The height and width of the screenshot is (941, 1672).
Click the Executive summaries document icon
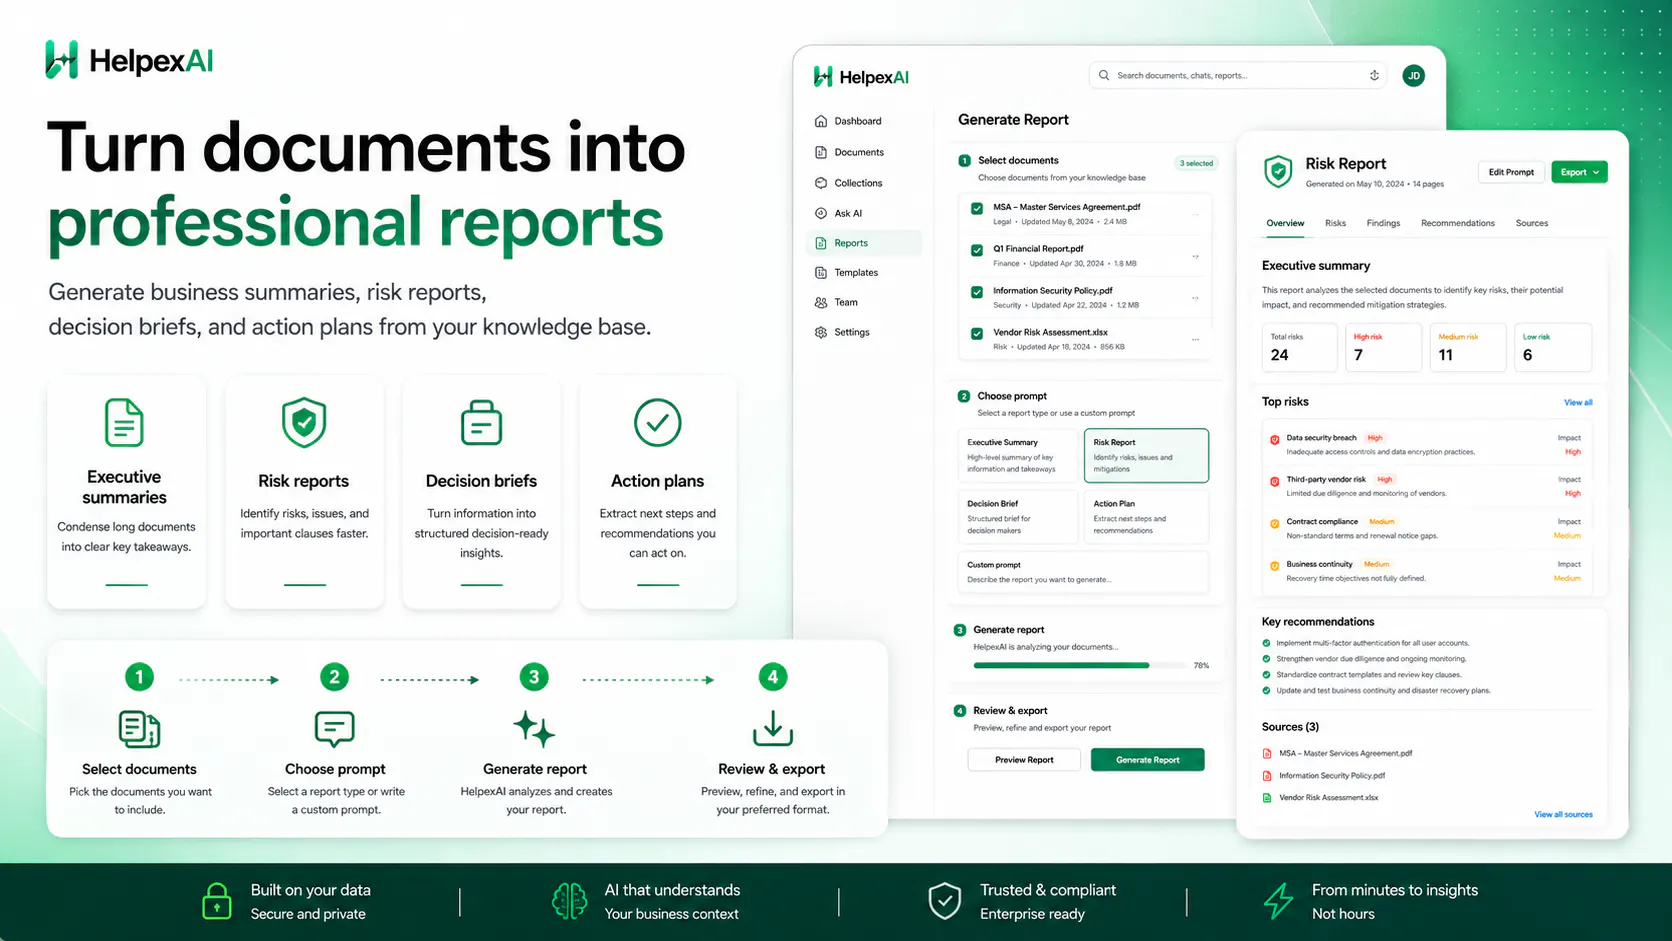(124, 422)
